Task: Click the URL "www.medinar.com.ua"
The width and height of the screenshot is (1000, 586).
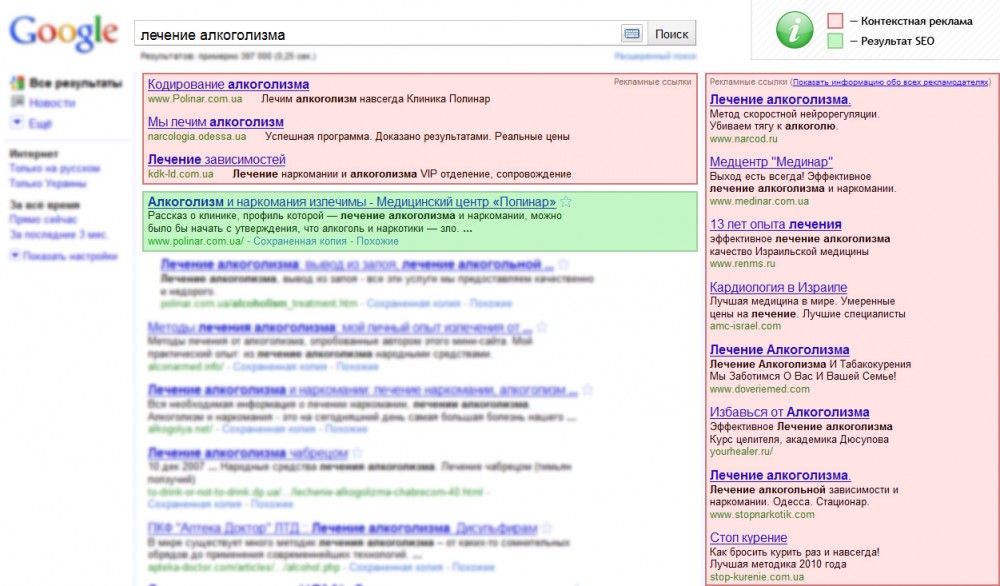Action: click(759, 201)
